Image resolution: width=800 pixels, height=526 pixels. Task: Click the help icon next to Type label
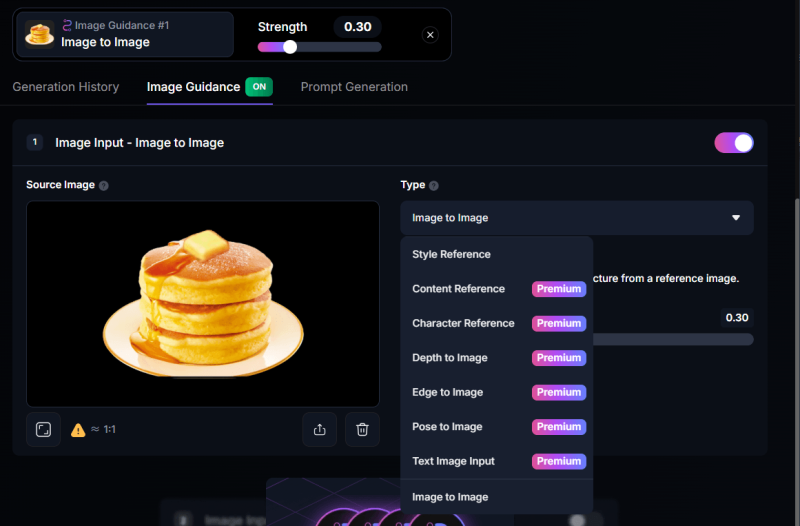[434, 186]
